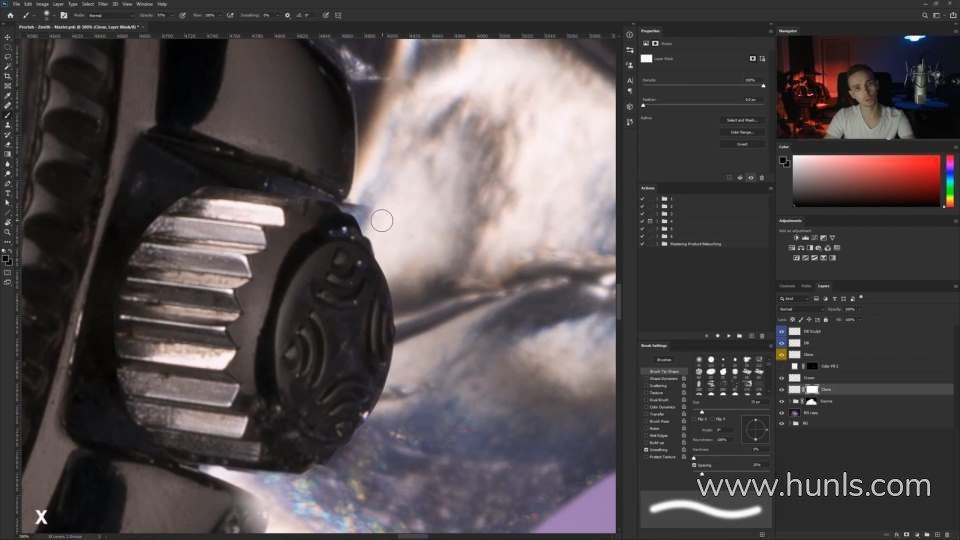Enable the Shape Dynamics checkbox
The width and height of the screenshot is (960, 540).
(x=647, y=378)
